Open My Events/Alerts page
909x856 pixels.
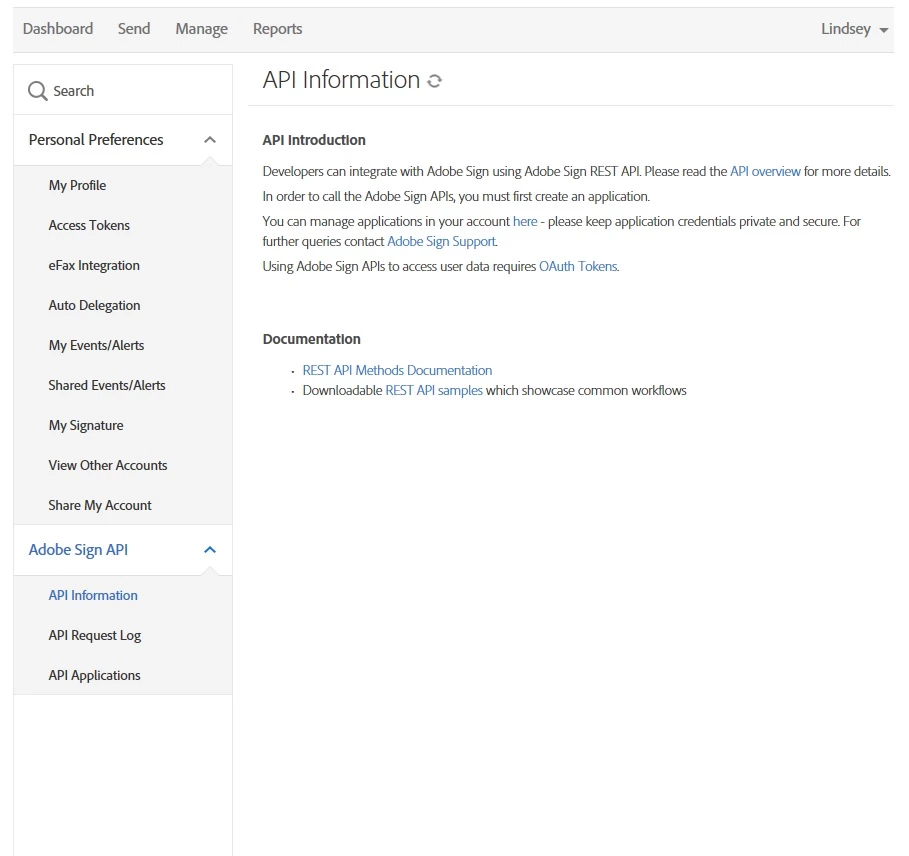96,345
